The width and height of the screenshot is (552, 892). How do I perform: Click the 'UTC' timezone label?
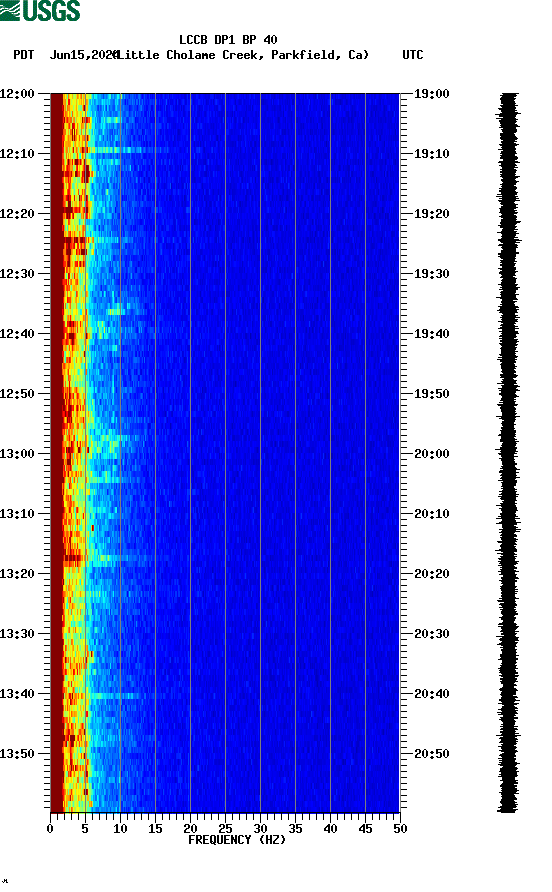(x=413, y=55)
